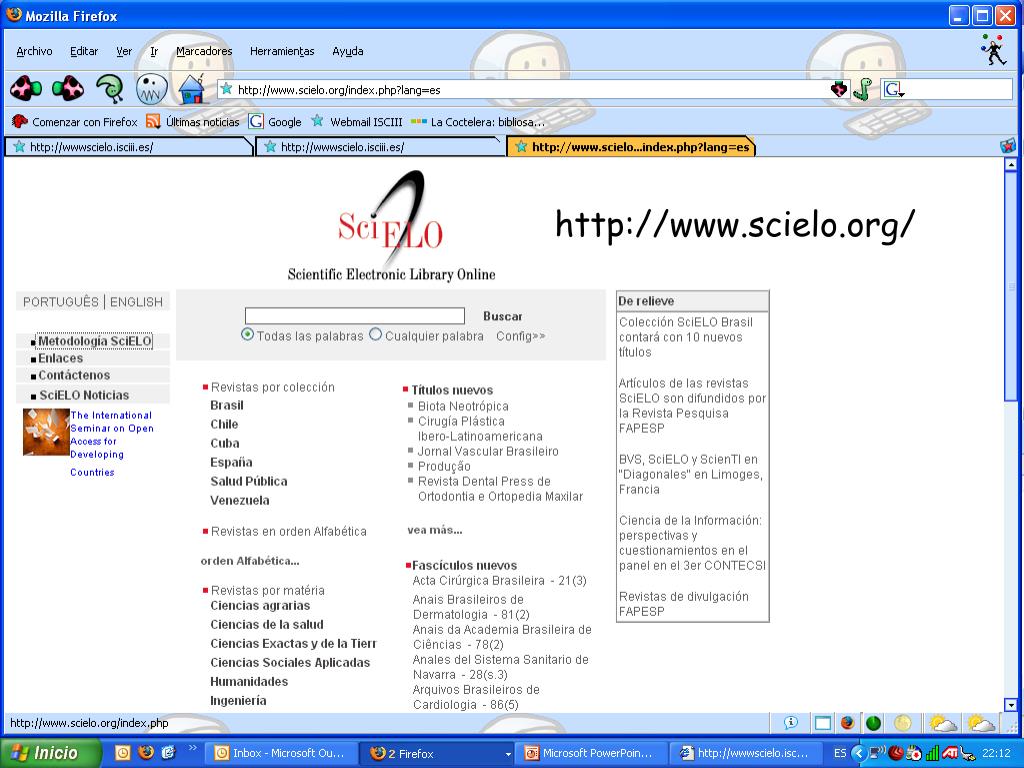This screenshot has width=1024, height=768.
Task: Switch the site language to PORTUGUÊS
Action: 61,302
